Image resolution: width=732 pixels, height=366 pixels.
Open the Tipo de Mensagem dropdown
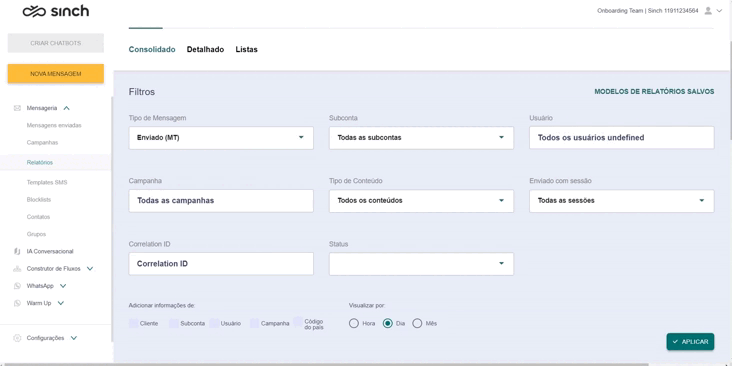pyautogui.click(x=221, y=138)
